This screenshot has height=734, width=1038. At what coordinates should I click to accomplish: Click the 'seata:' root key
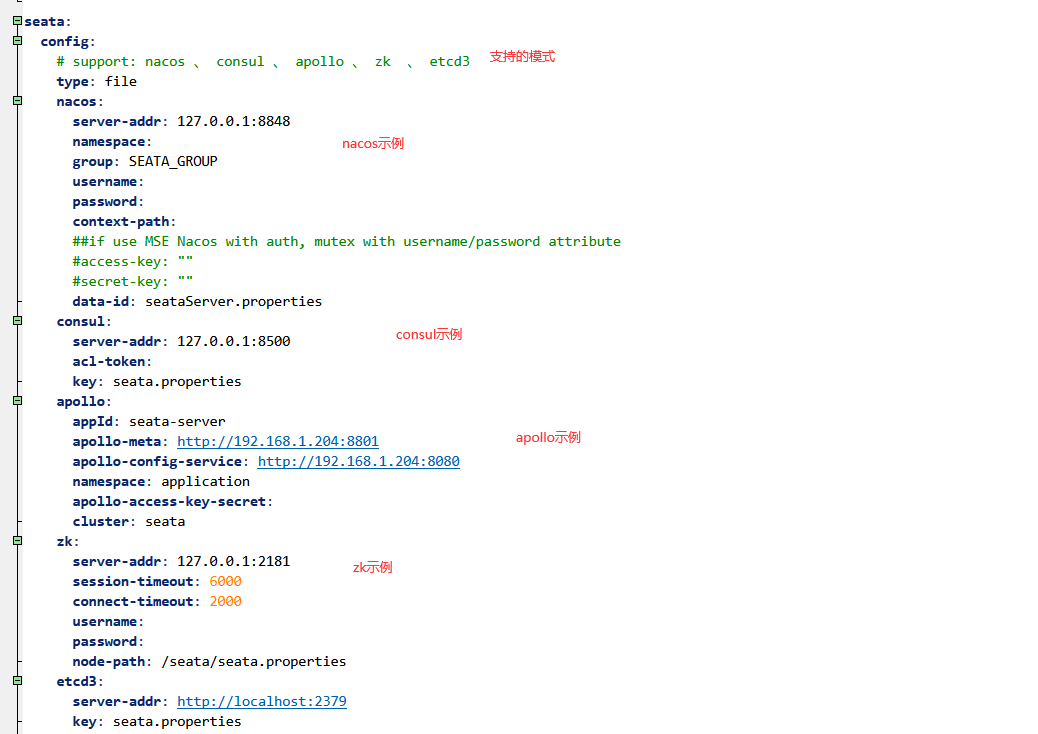point(48,22)
